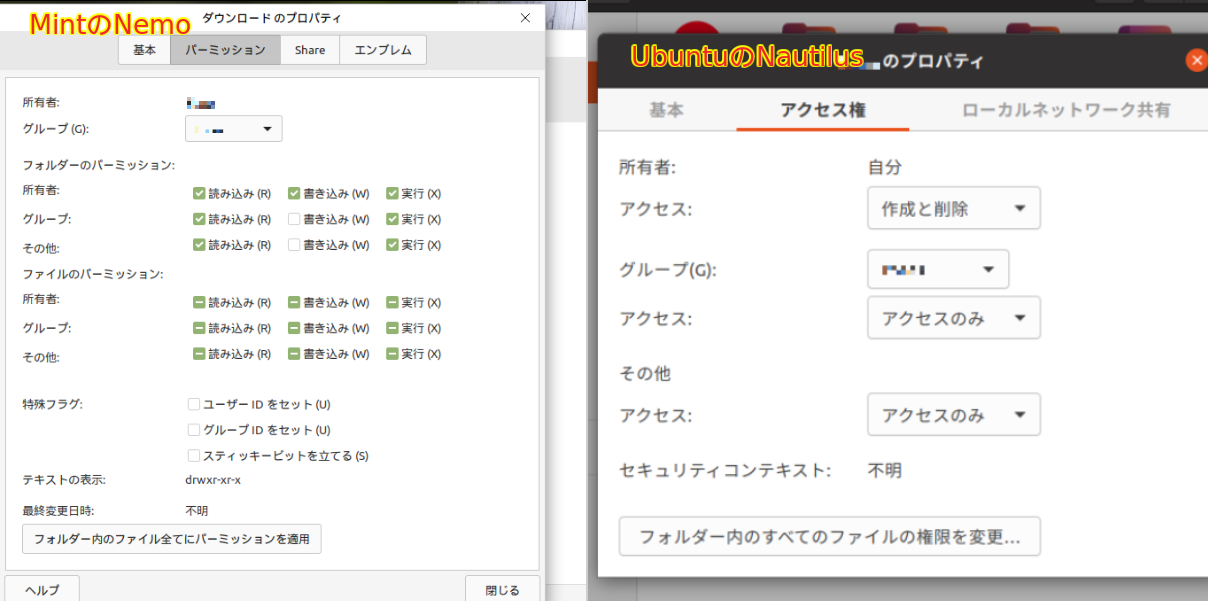The height and width of the screenshot is (601, 1208).
Task: Toggle file owner 実行 (X) checkbox
Action: [392, 302]
